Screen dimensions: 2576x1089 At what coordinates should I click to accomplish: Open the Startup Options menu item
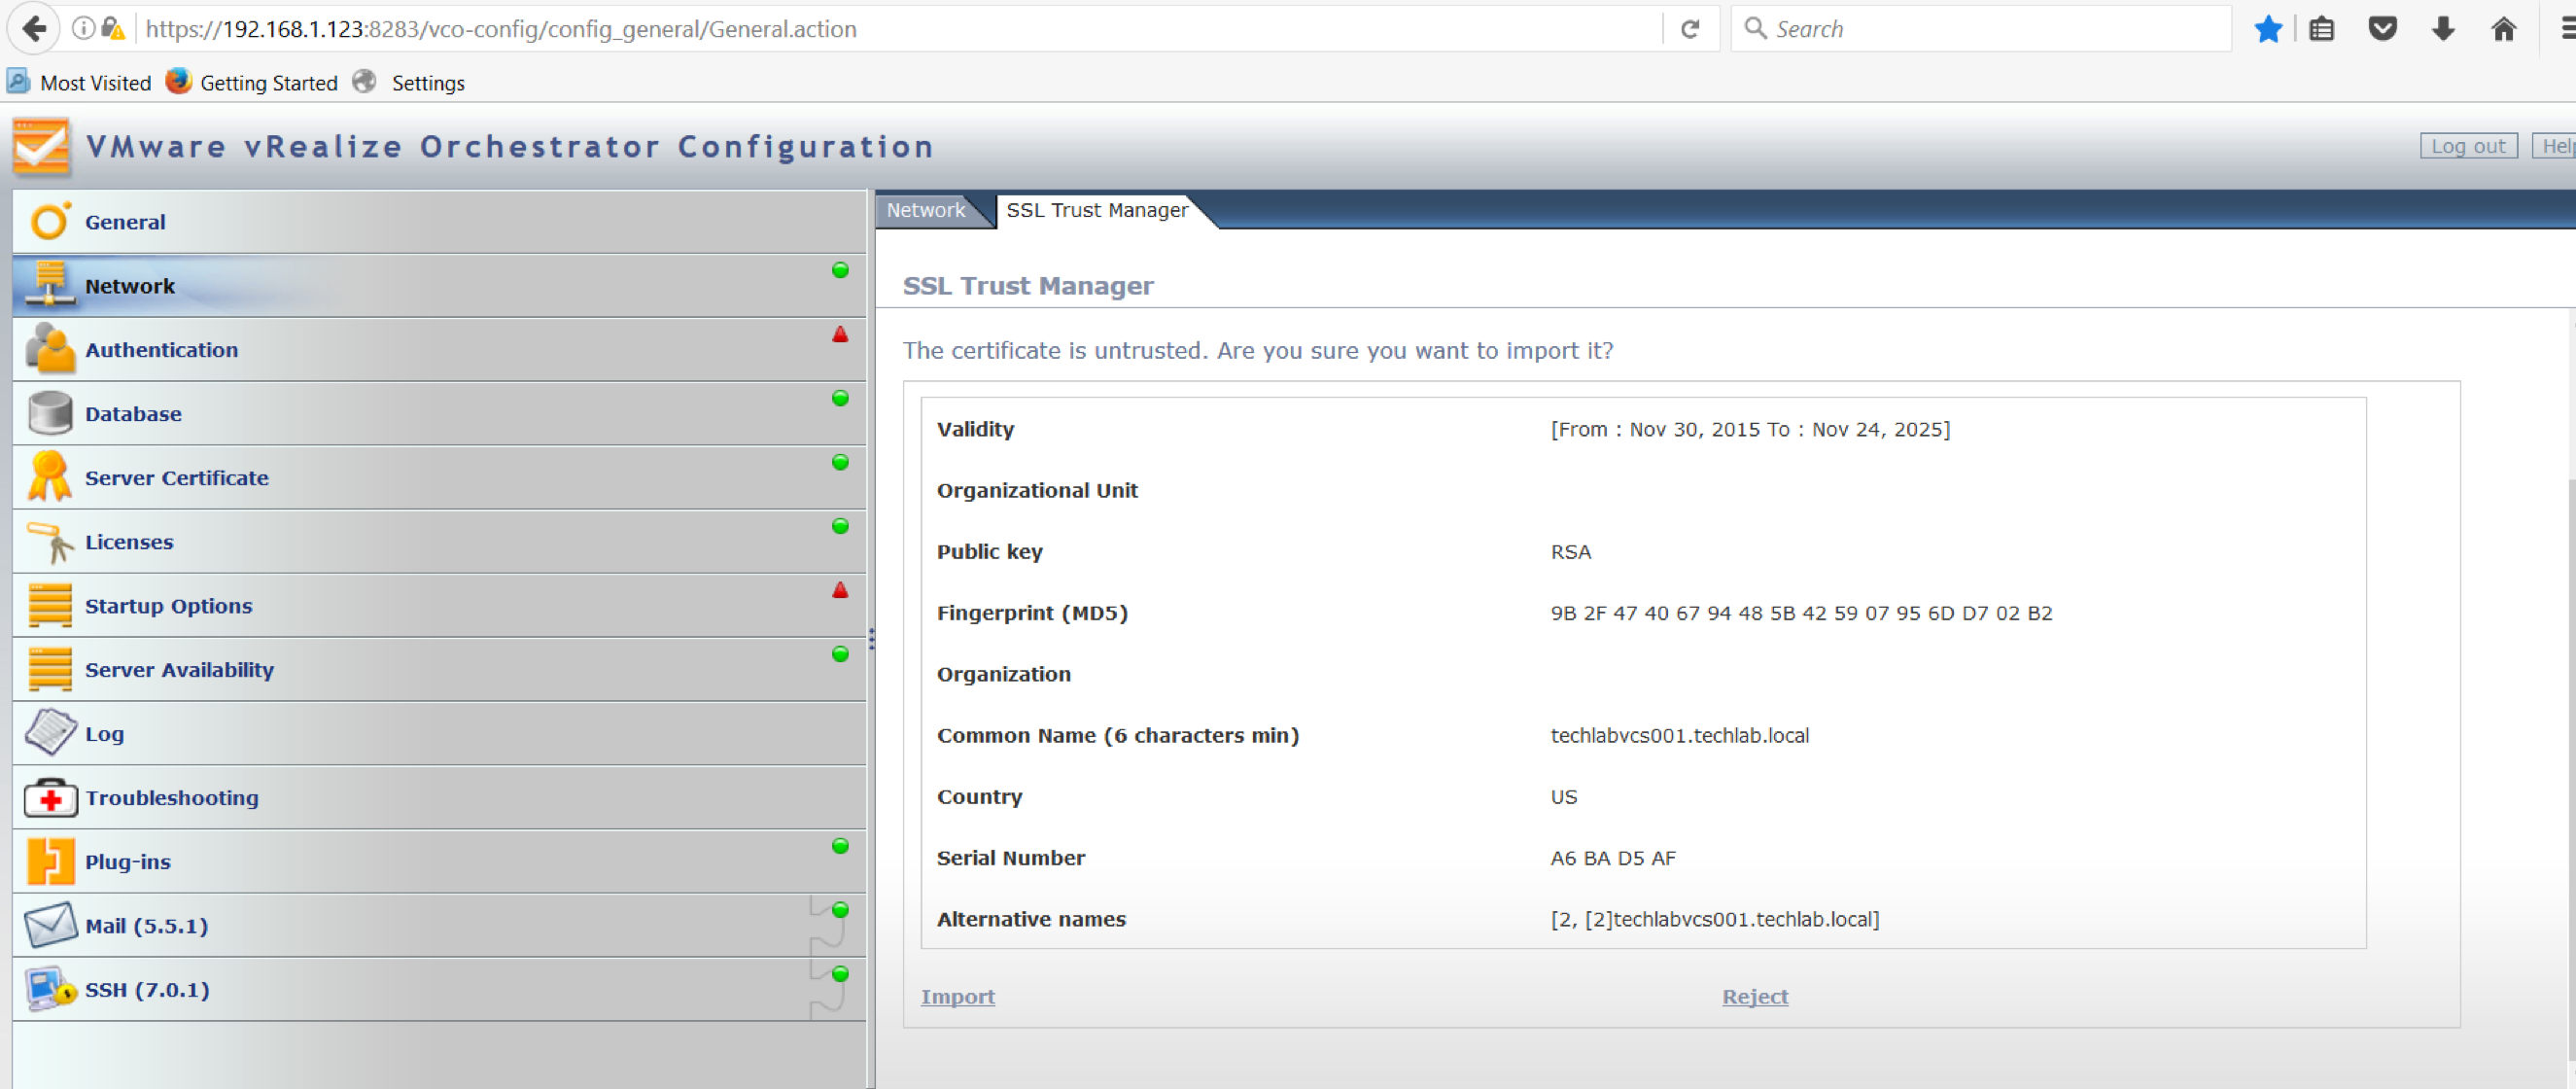439,605
